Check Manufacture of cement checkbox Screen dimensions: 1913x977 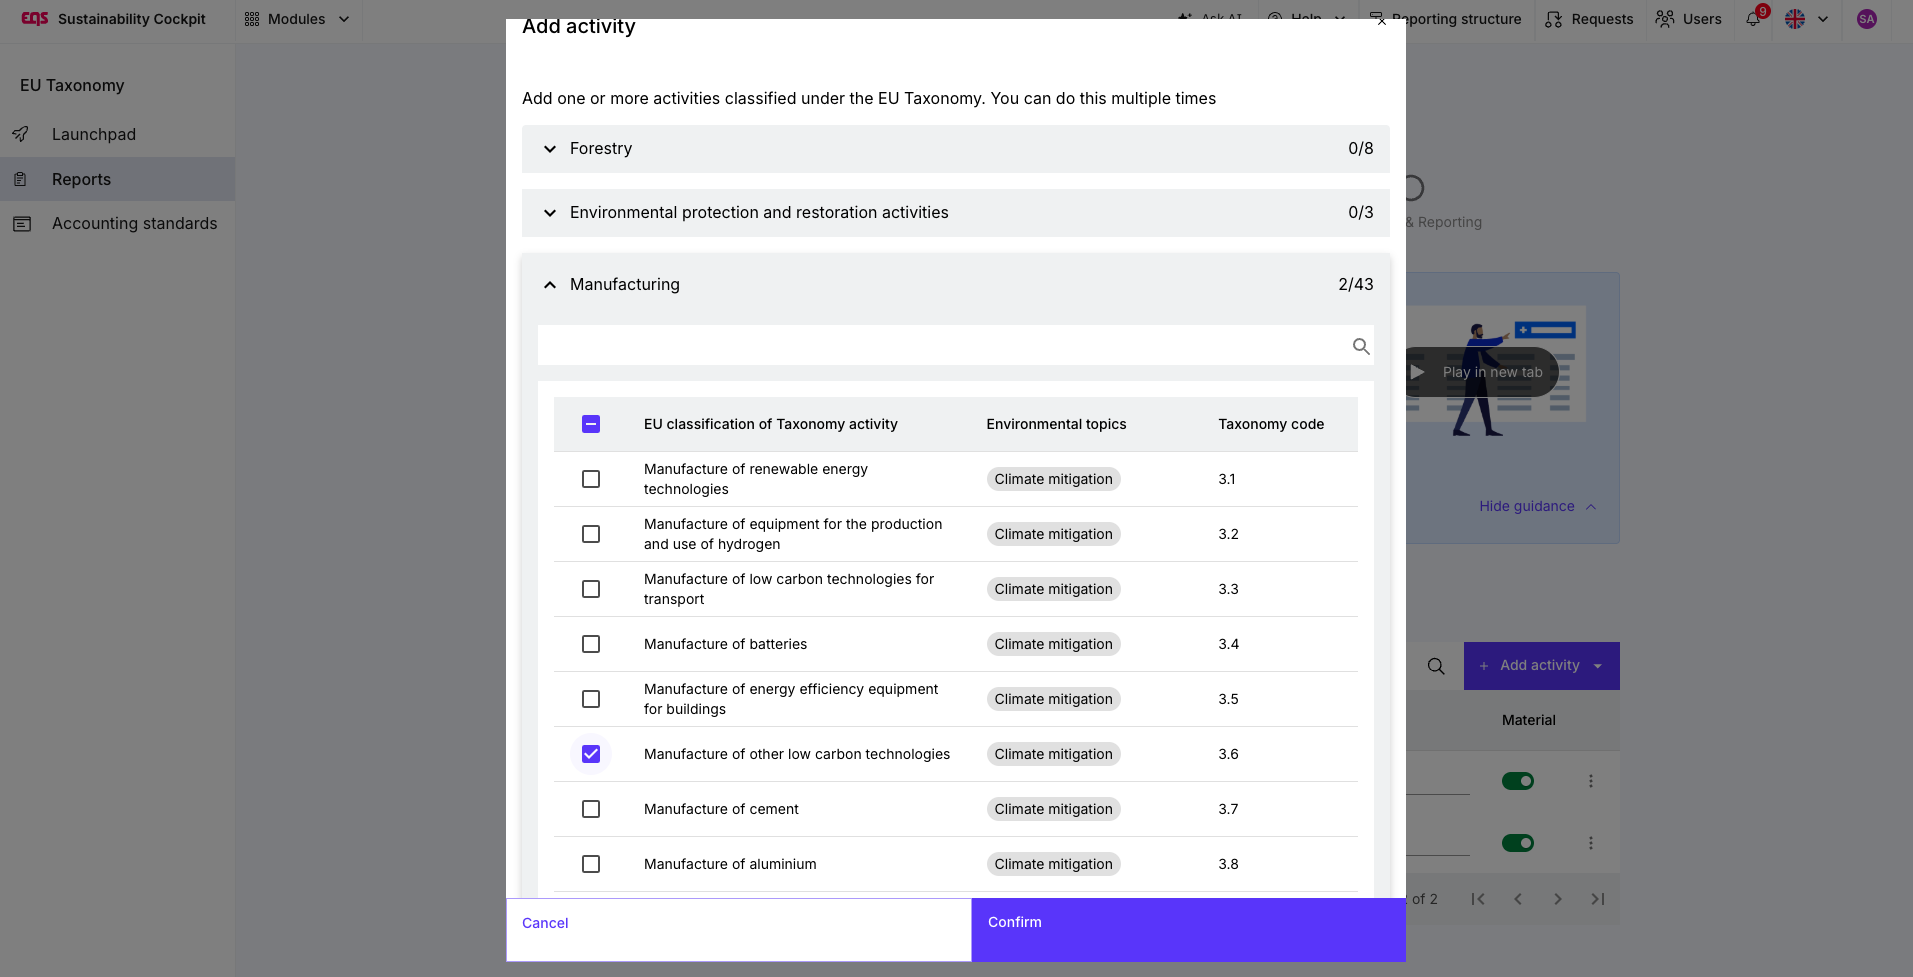tap(591, 809)
